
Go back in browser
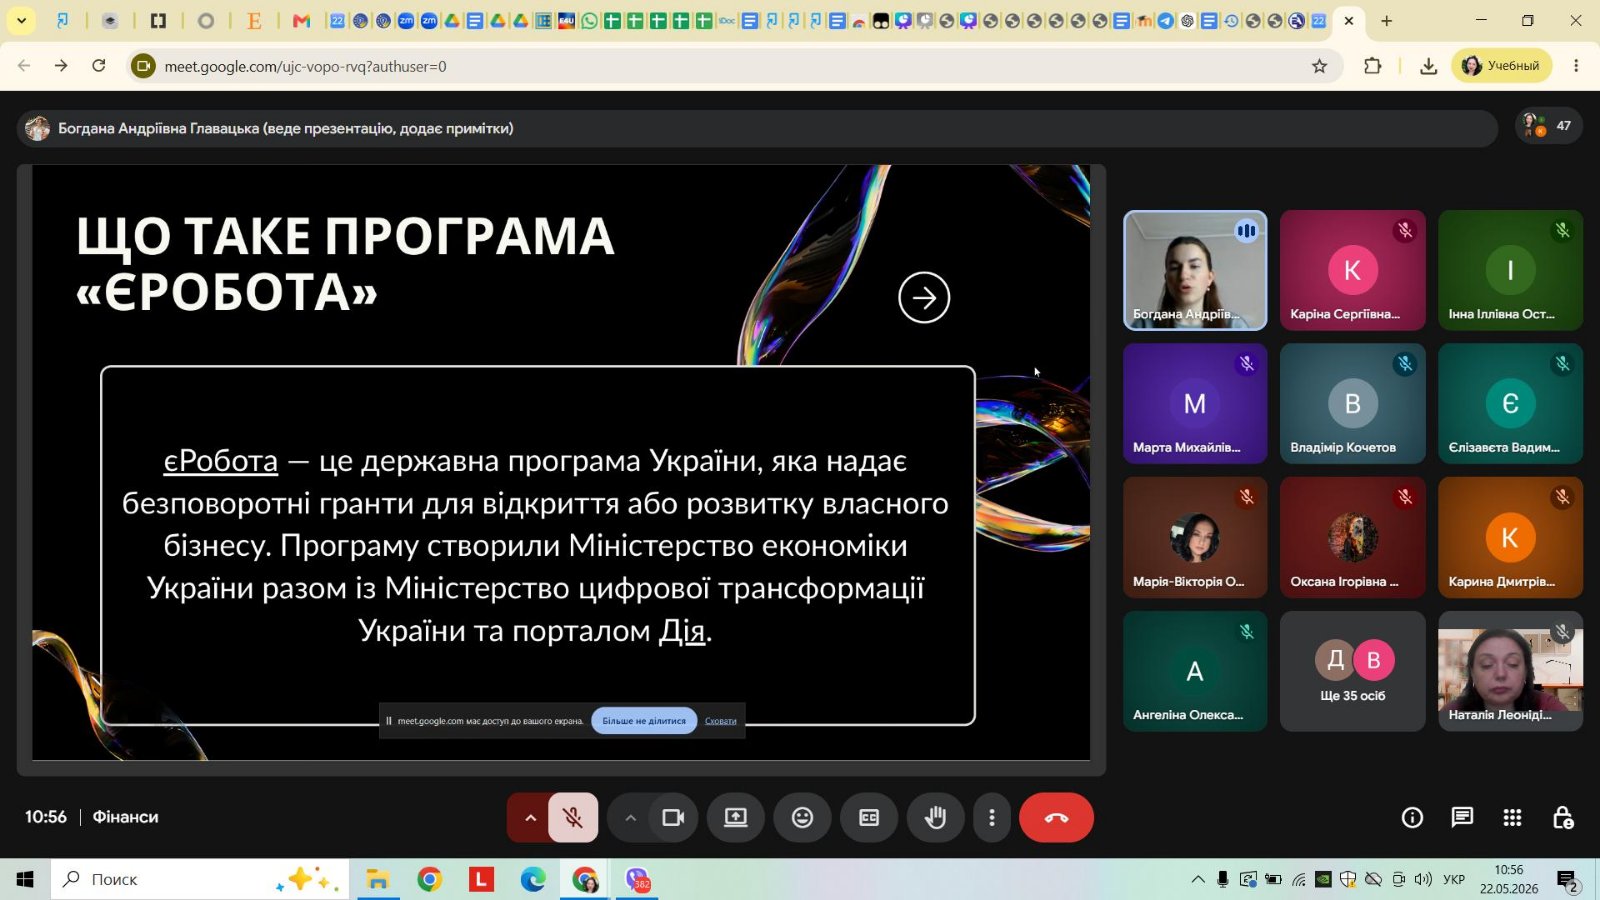coord(24,66)
